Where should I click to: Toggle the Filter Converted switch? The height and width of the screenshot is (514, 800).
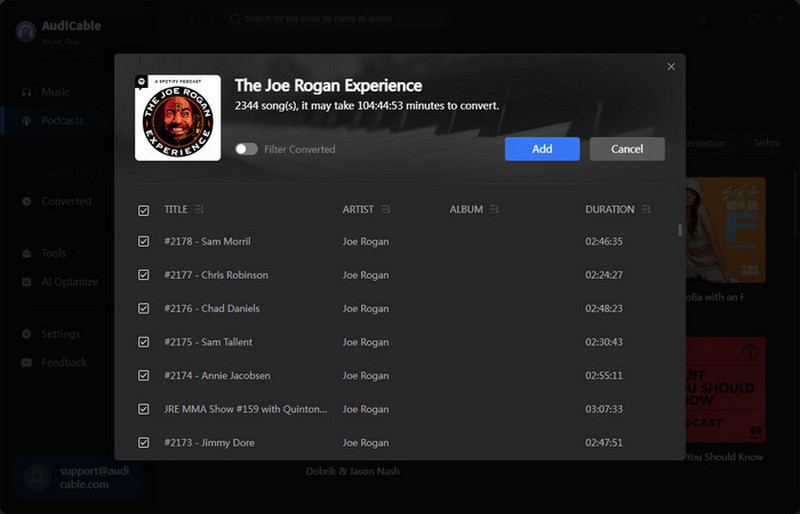point(246,149)
